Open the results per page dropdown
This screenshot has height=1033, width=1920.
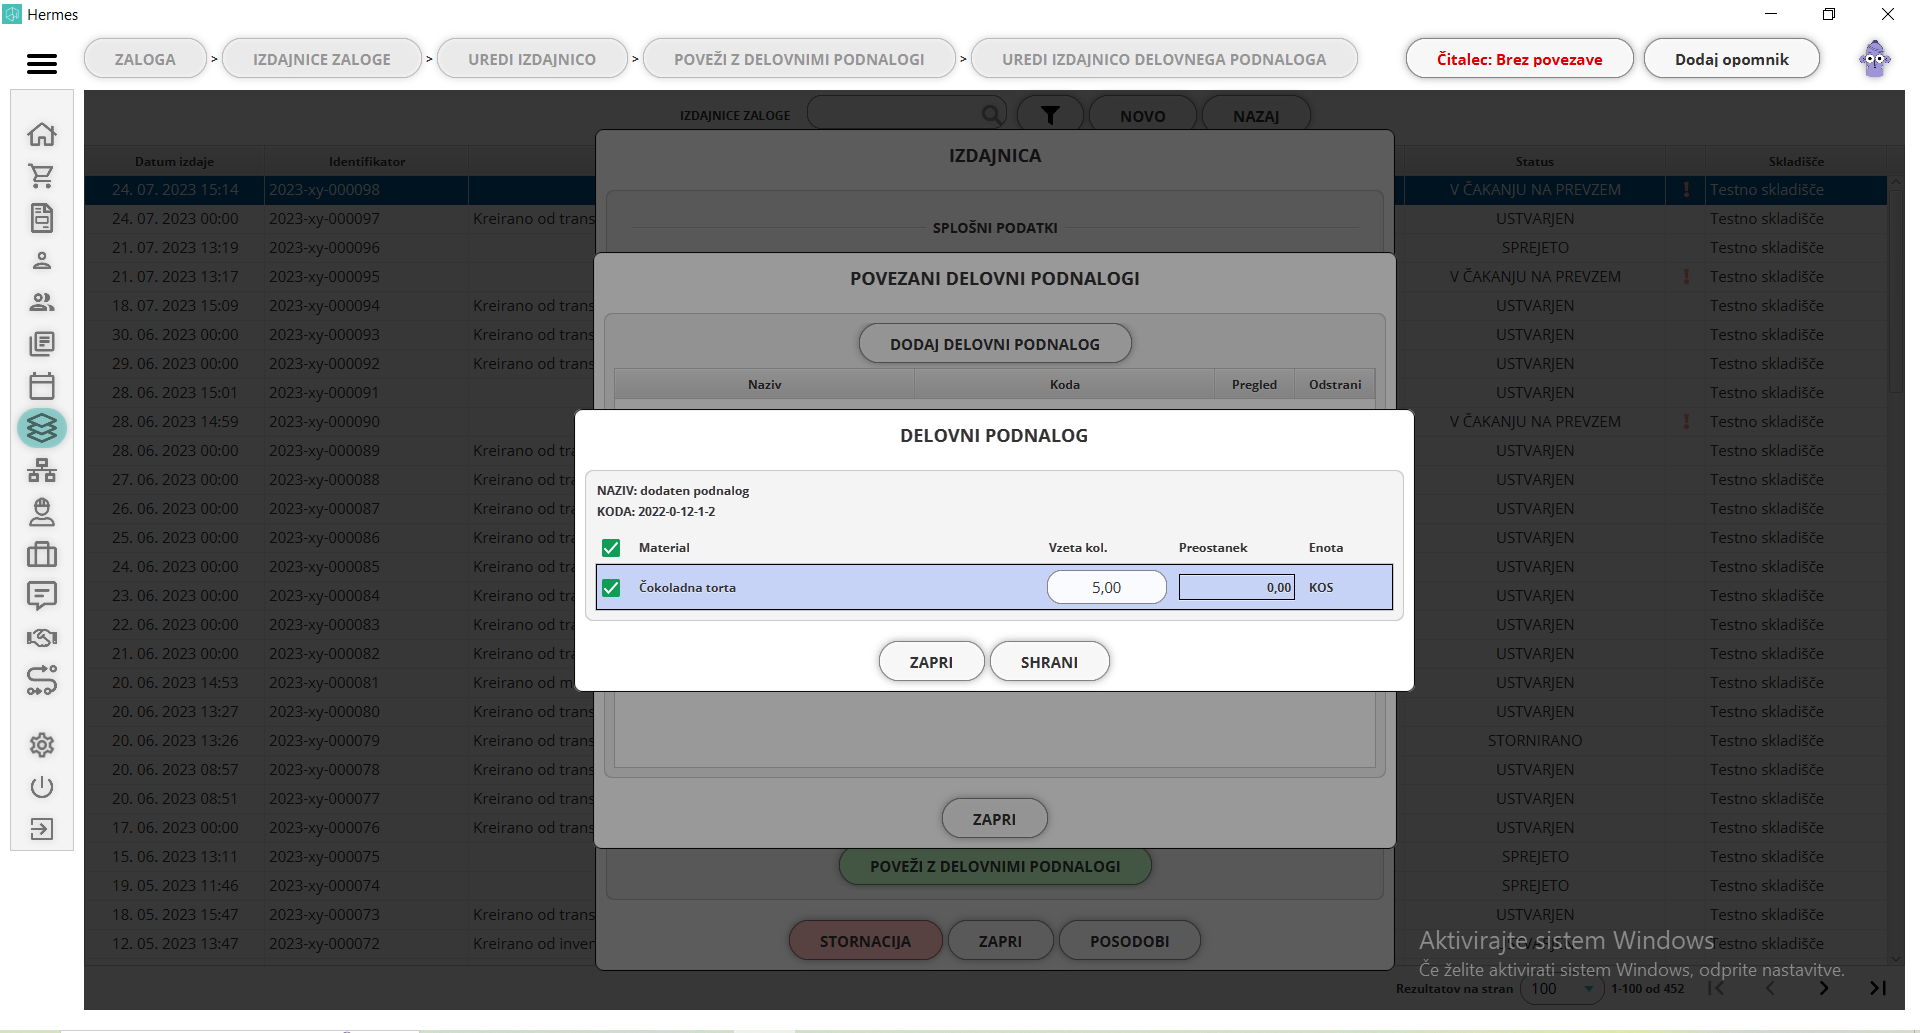pos(1562,989)
